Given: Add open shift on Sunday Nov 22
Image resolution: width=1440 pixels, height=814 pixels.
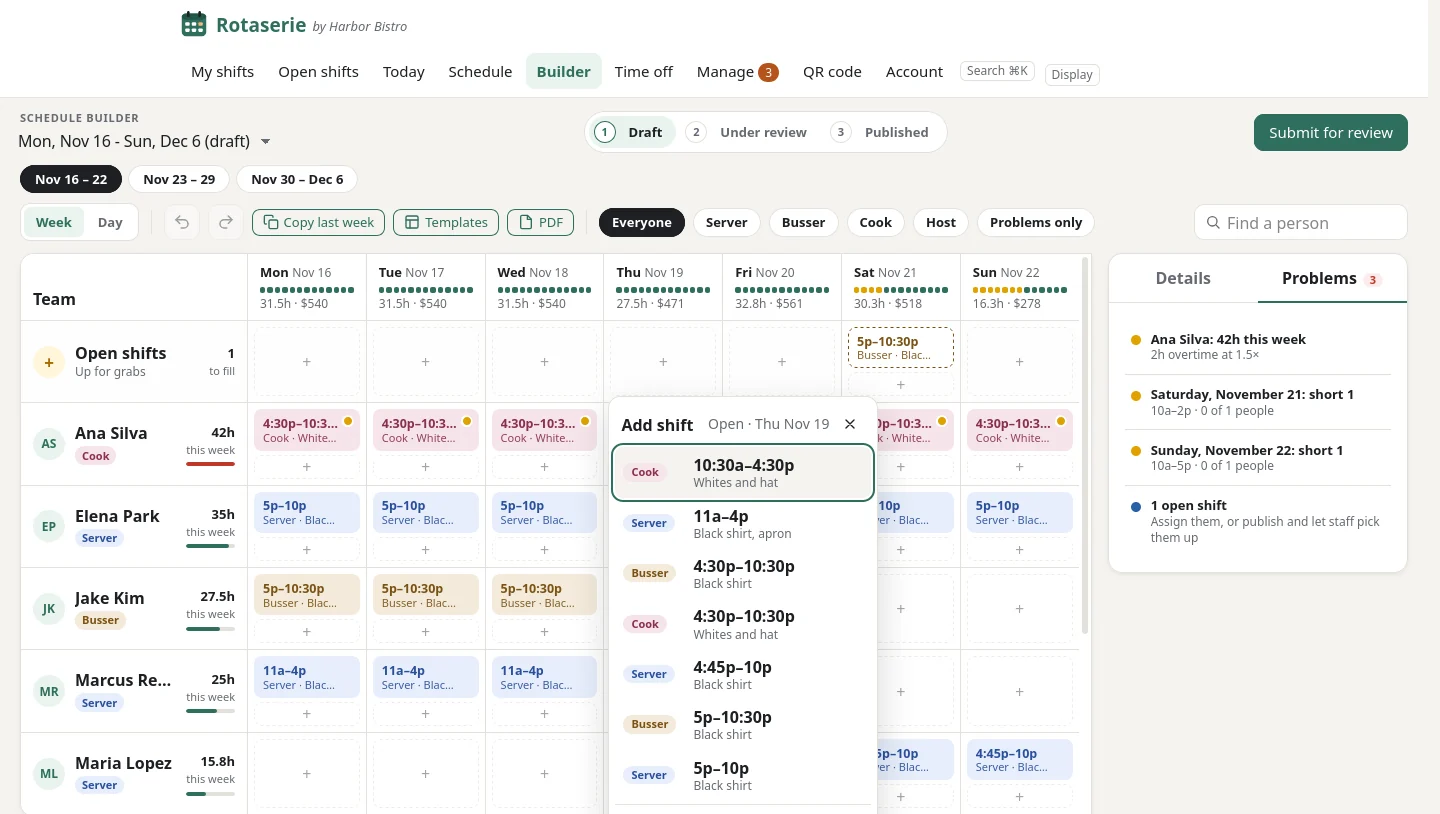Looking at the screenshot, I should pos(1020,362).
